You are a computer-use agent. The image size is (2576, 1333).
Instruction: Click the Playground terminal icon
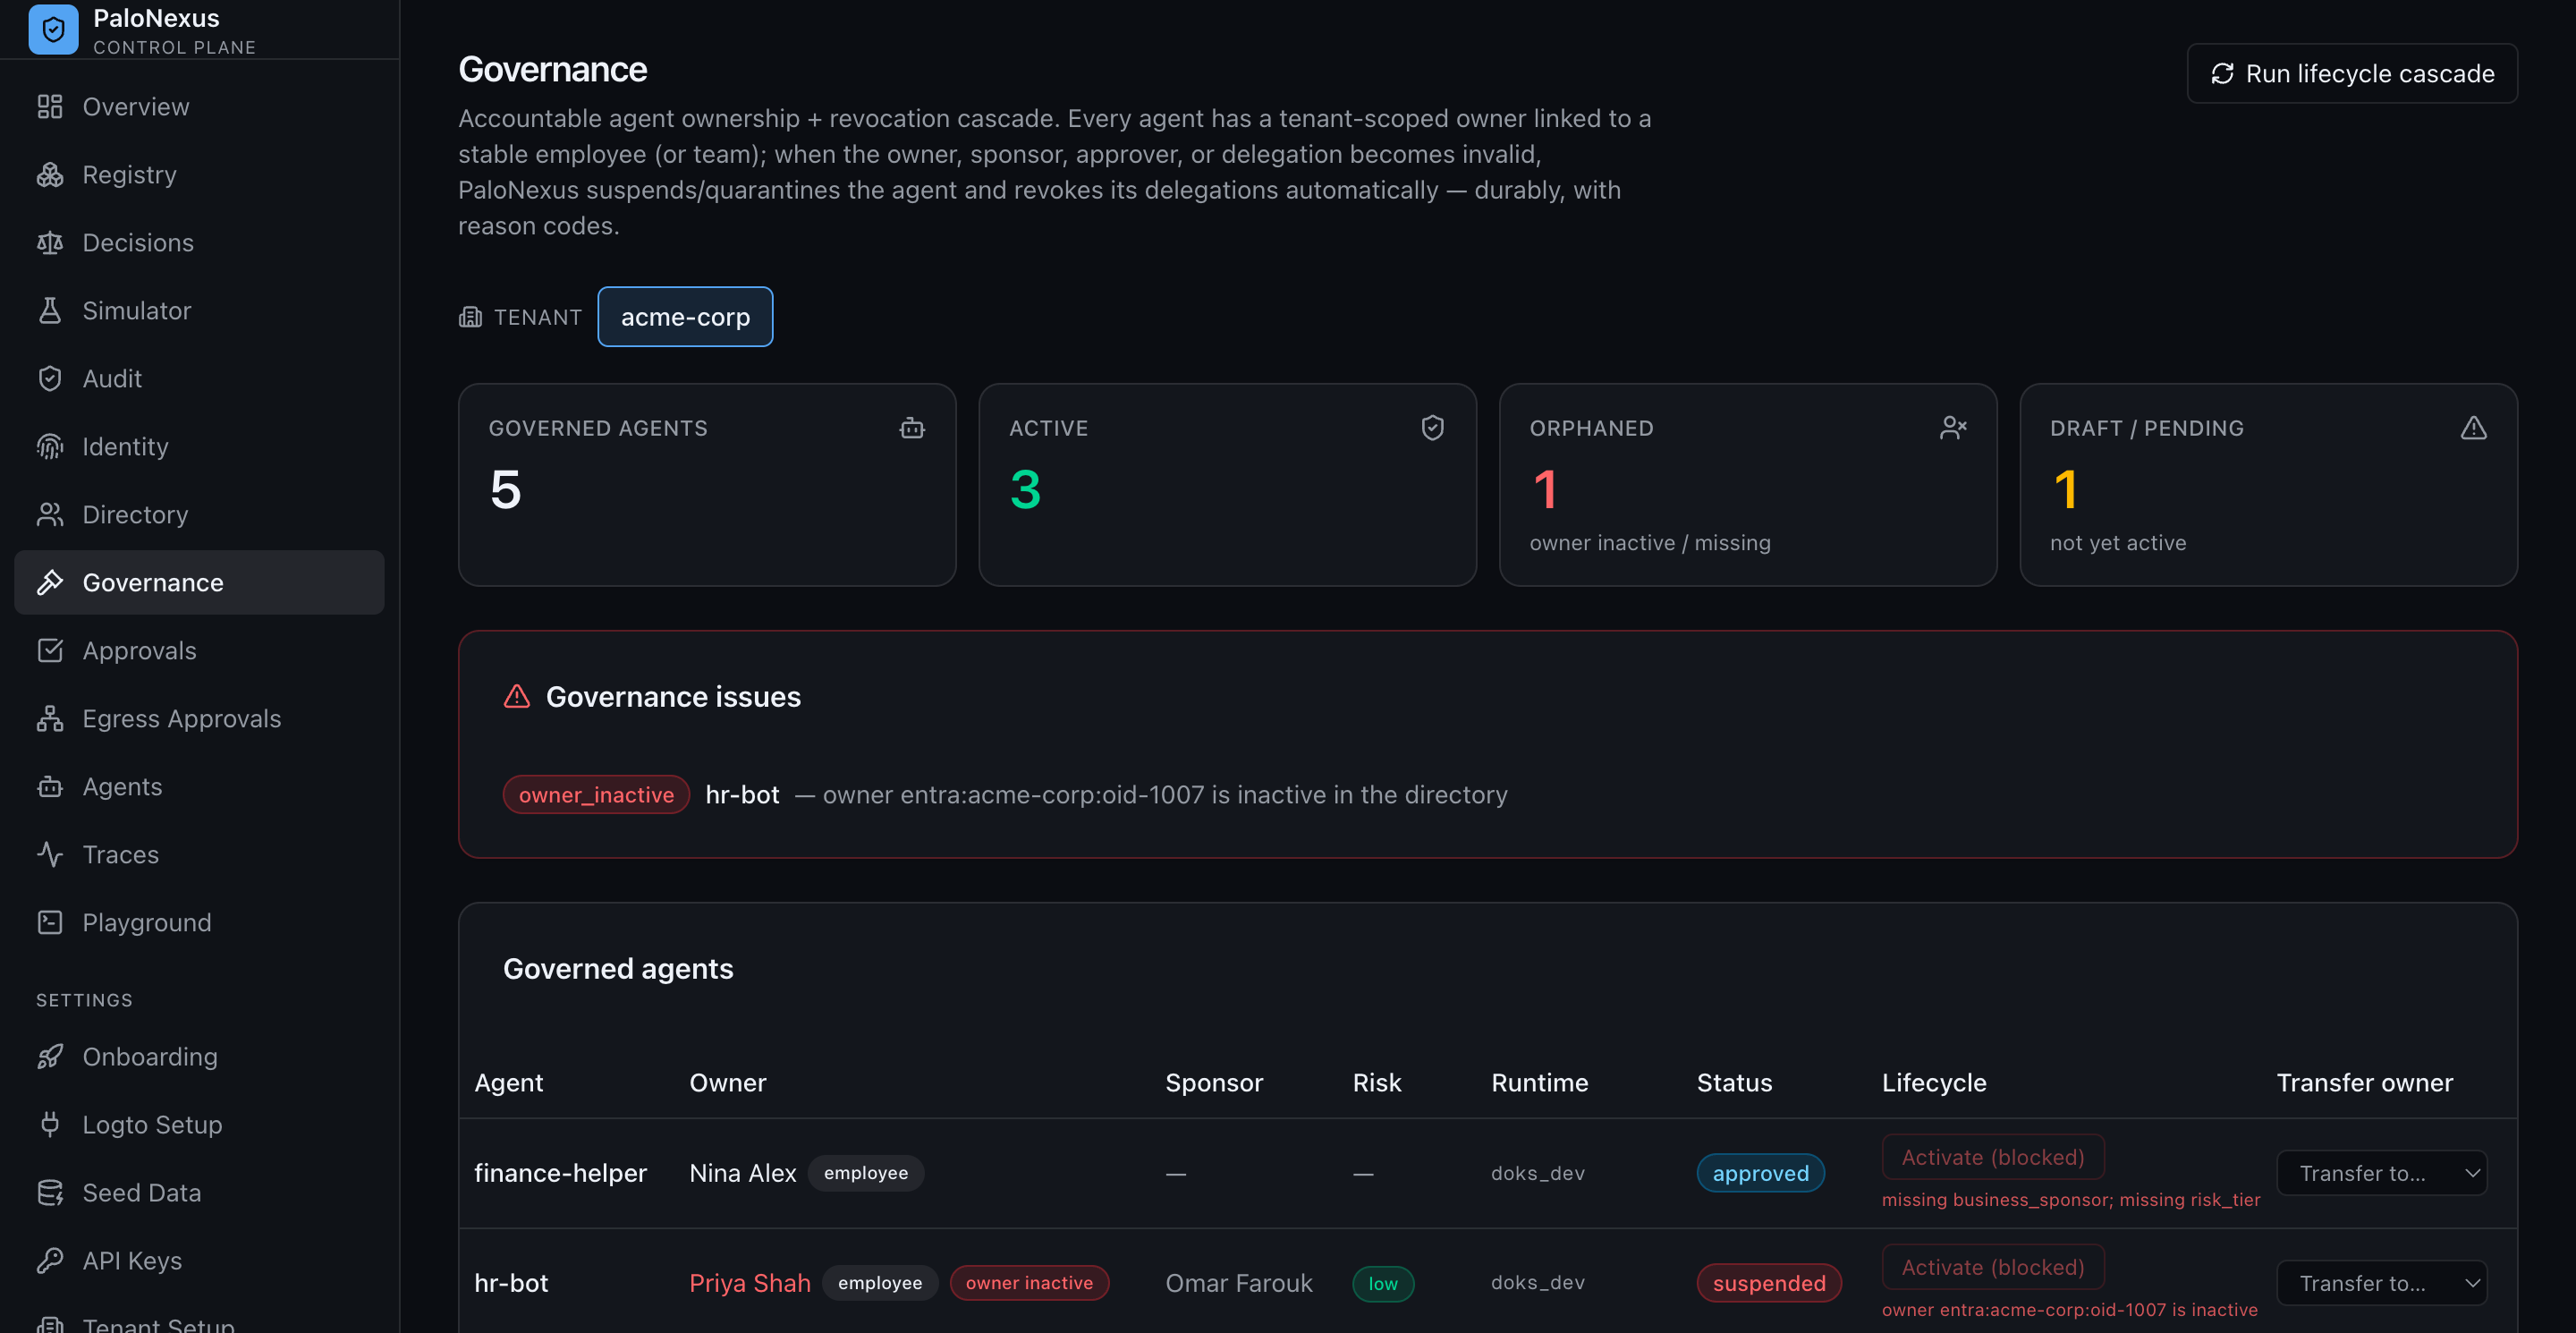click(x=50, y=922)
